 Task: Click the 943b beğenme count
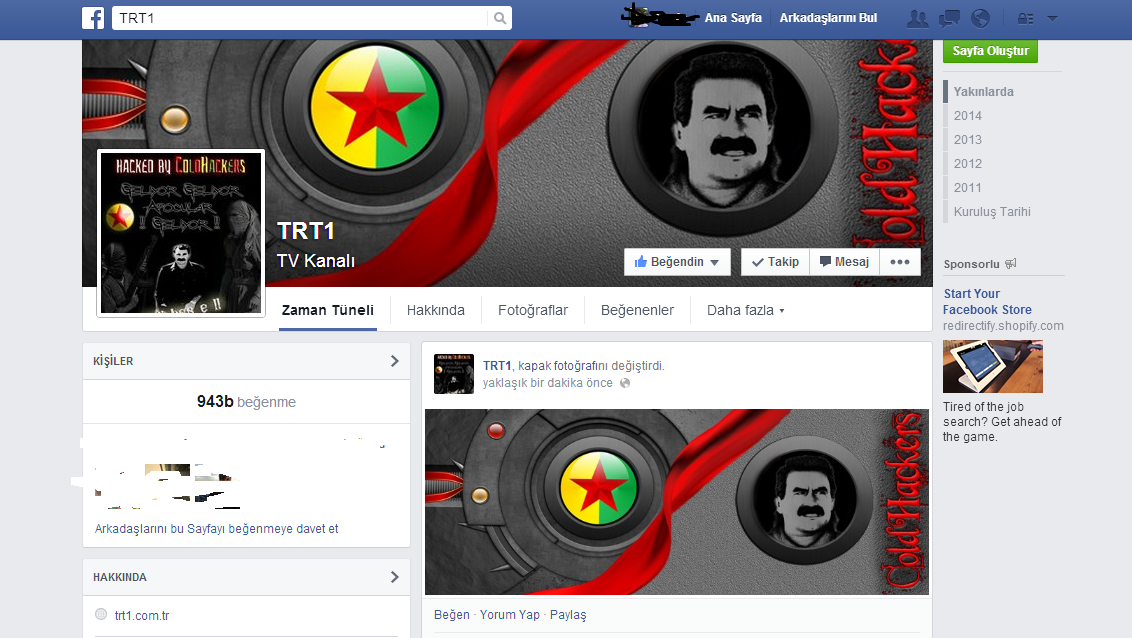tap(246, 402)
